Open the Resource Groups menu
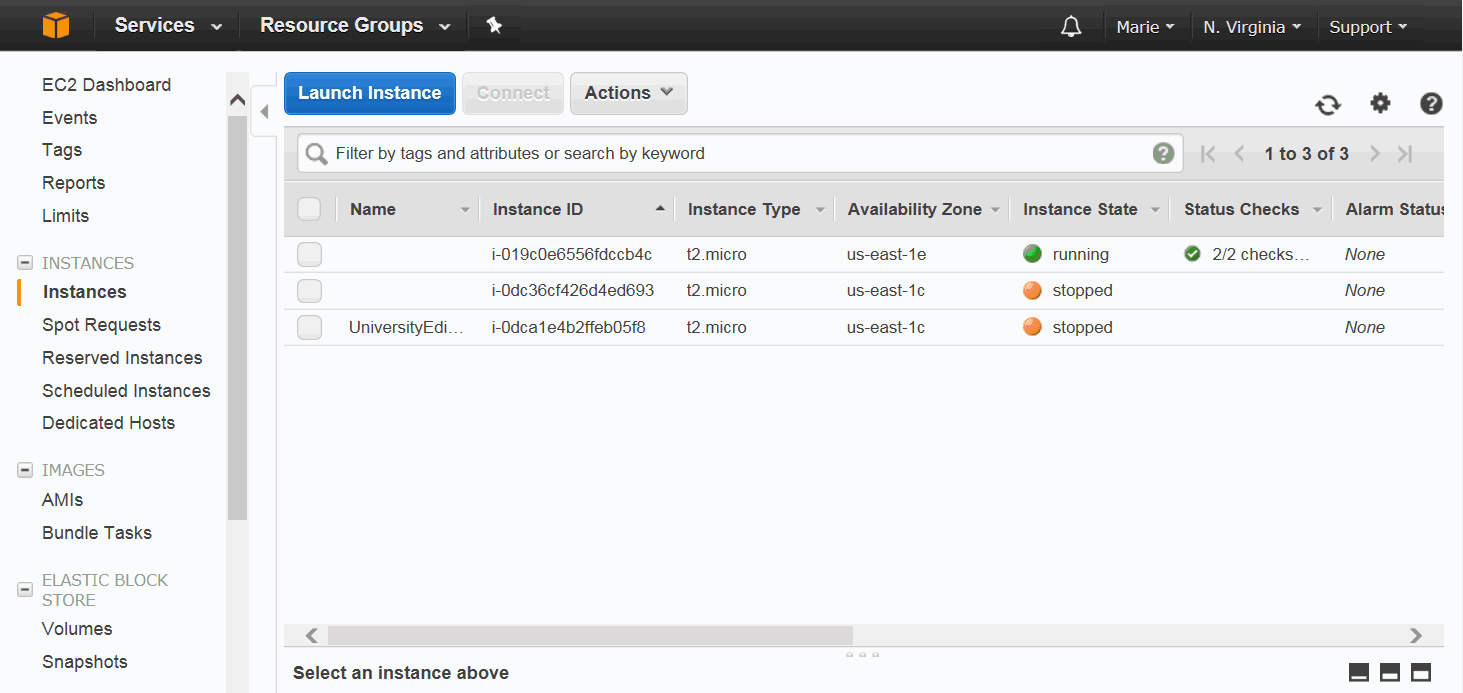The image size is (1463, 693). coord(354,26)
